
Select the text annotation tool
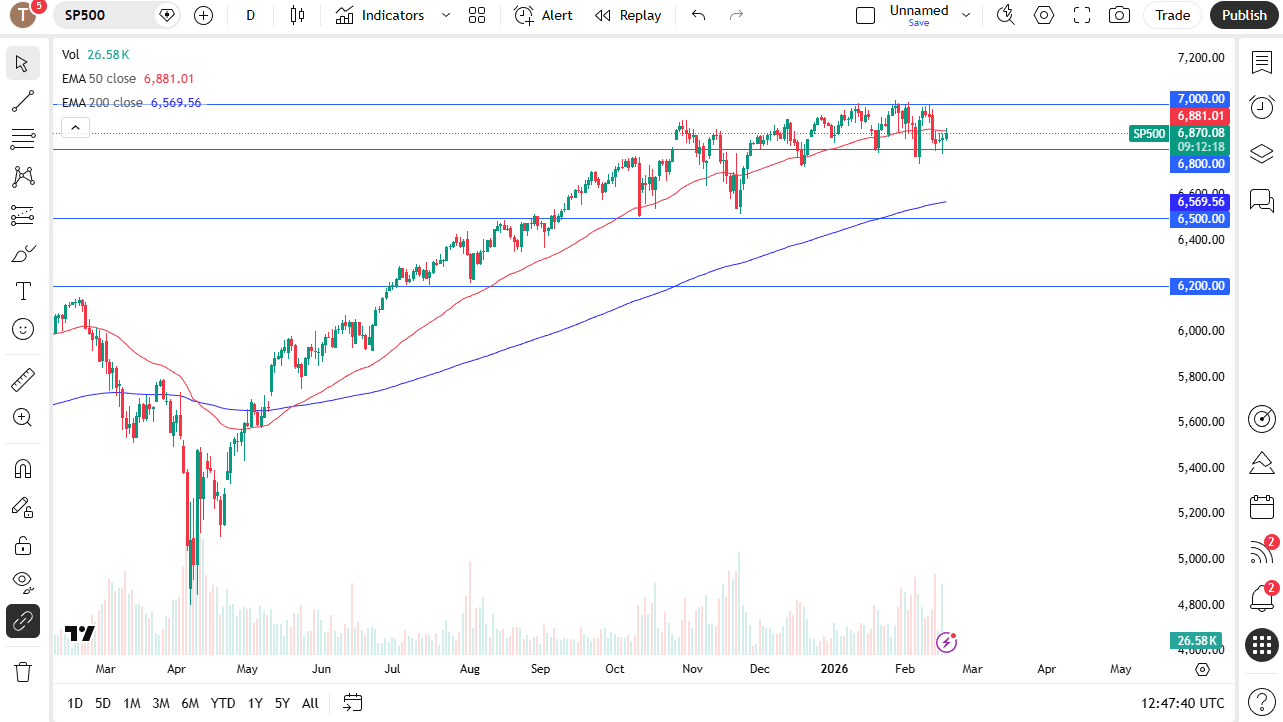point(23,291)
